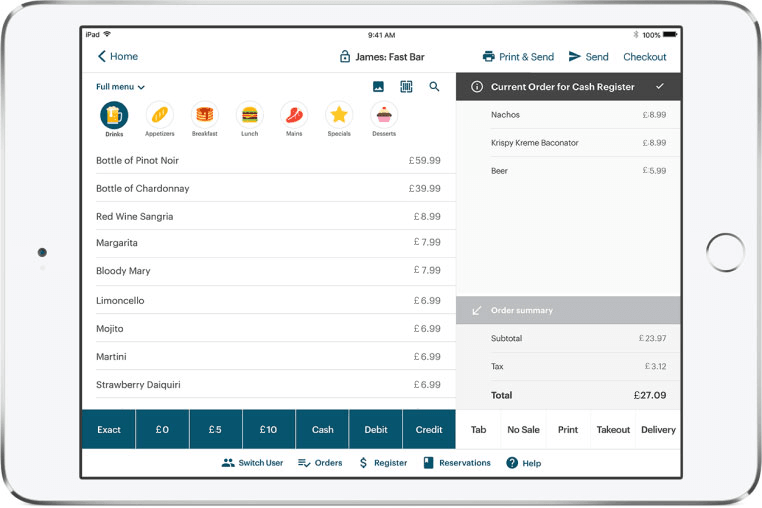Add Bottle of Chardonnay to order
The width and height of the screenshot is (762, 508).
tap(268, 188)
